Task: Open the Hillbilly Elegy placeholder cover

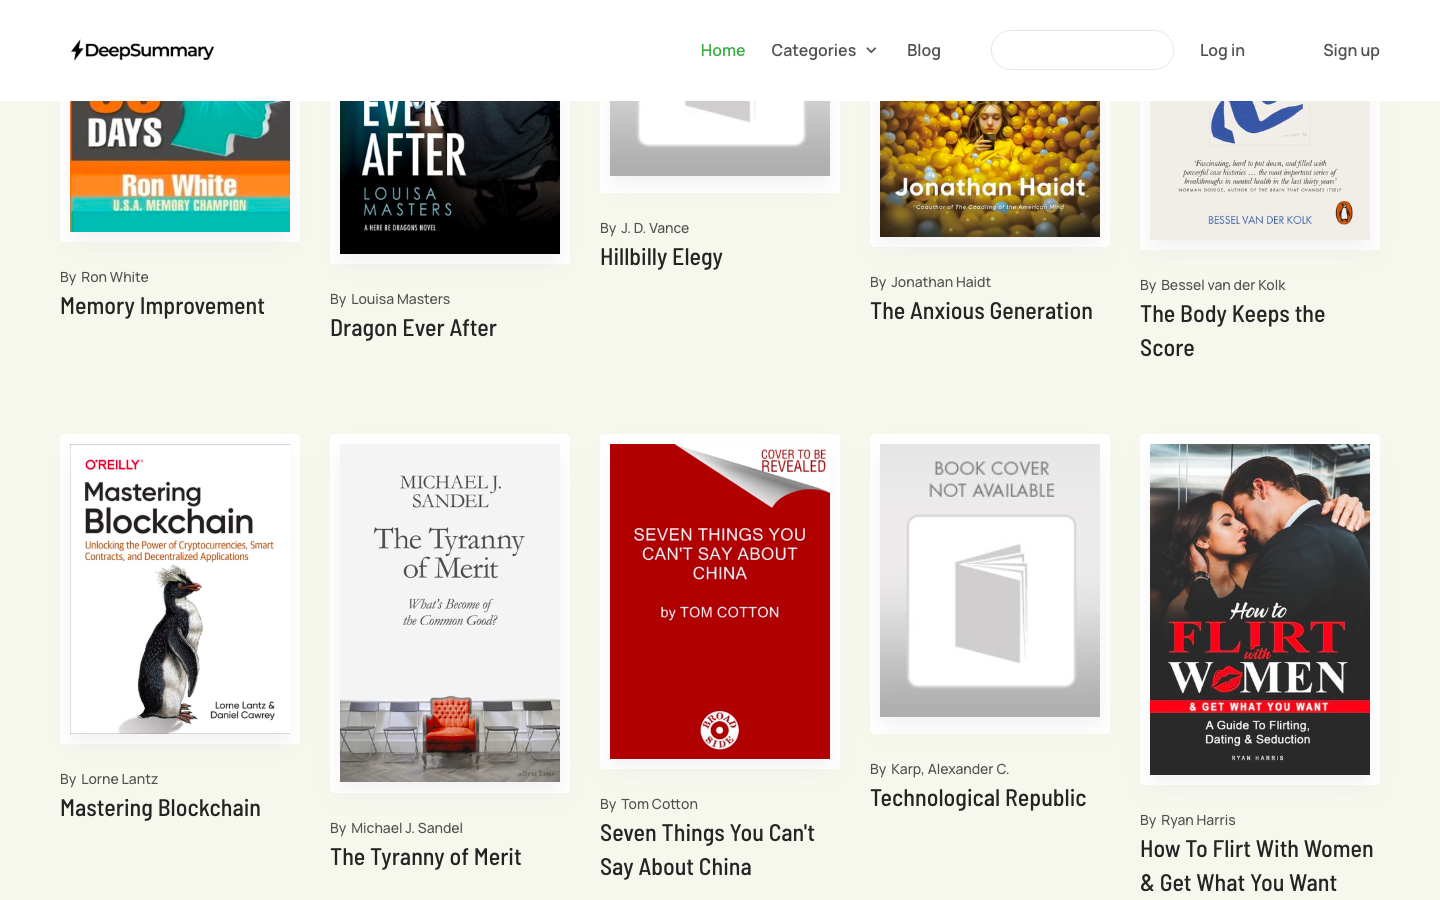Action: [720, 138]
